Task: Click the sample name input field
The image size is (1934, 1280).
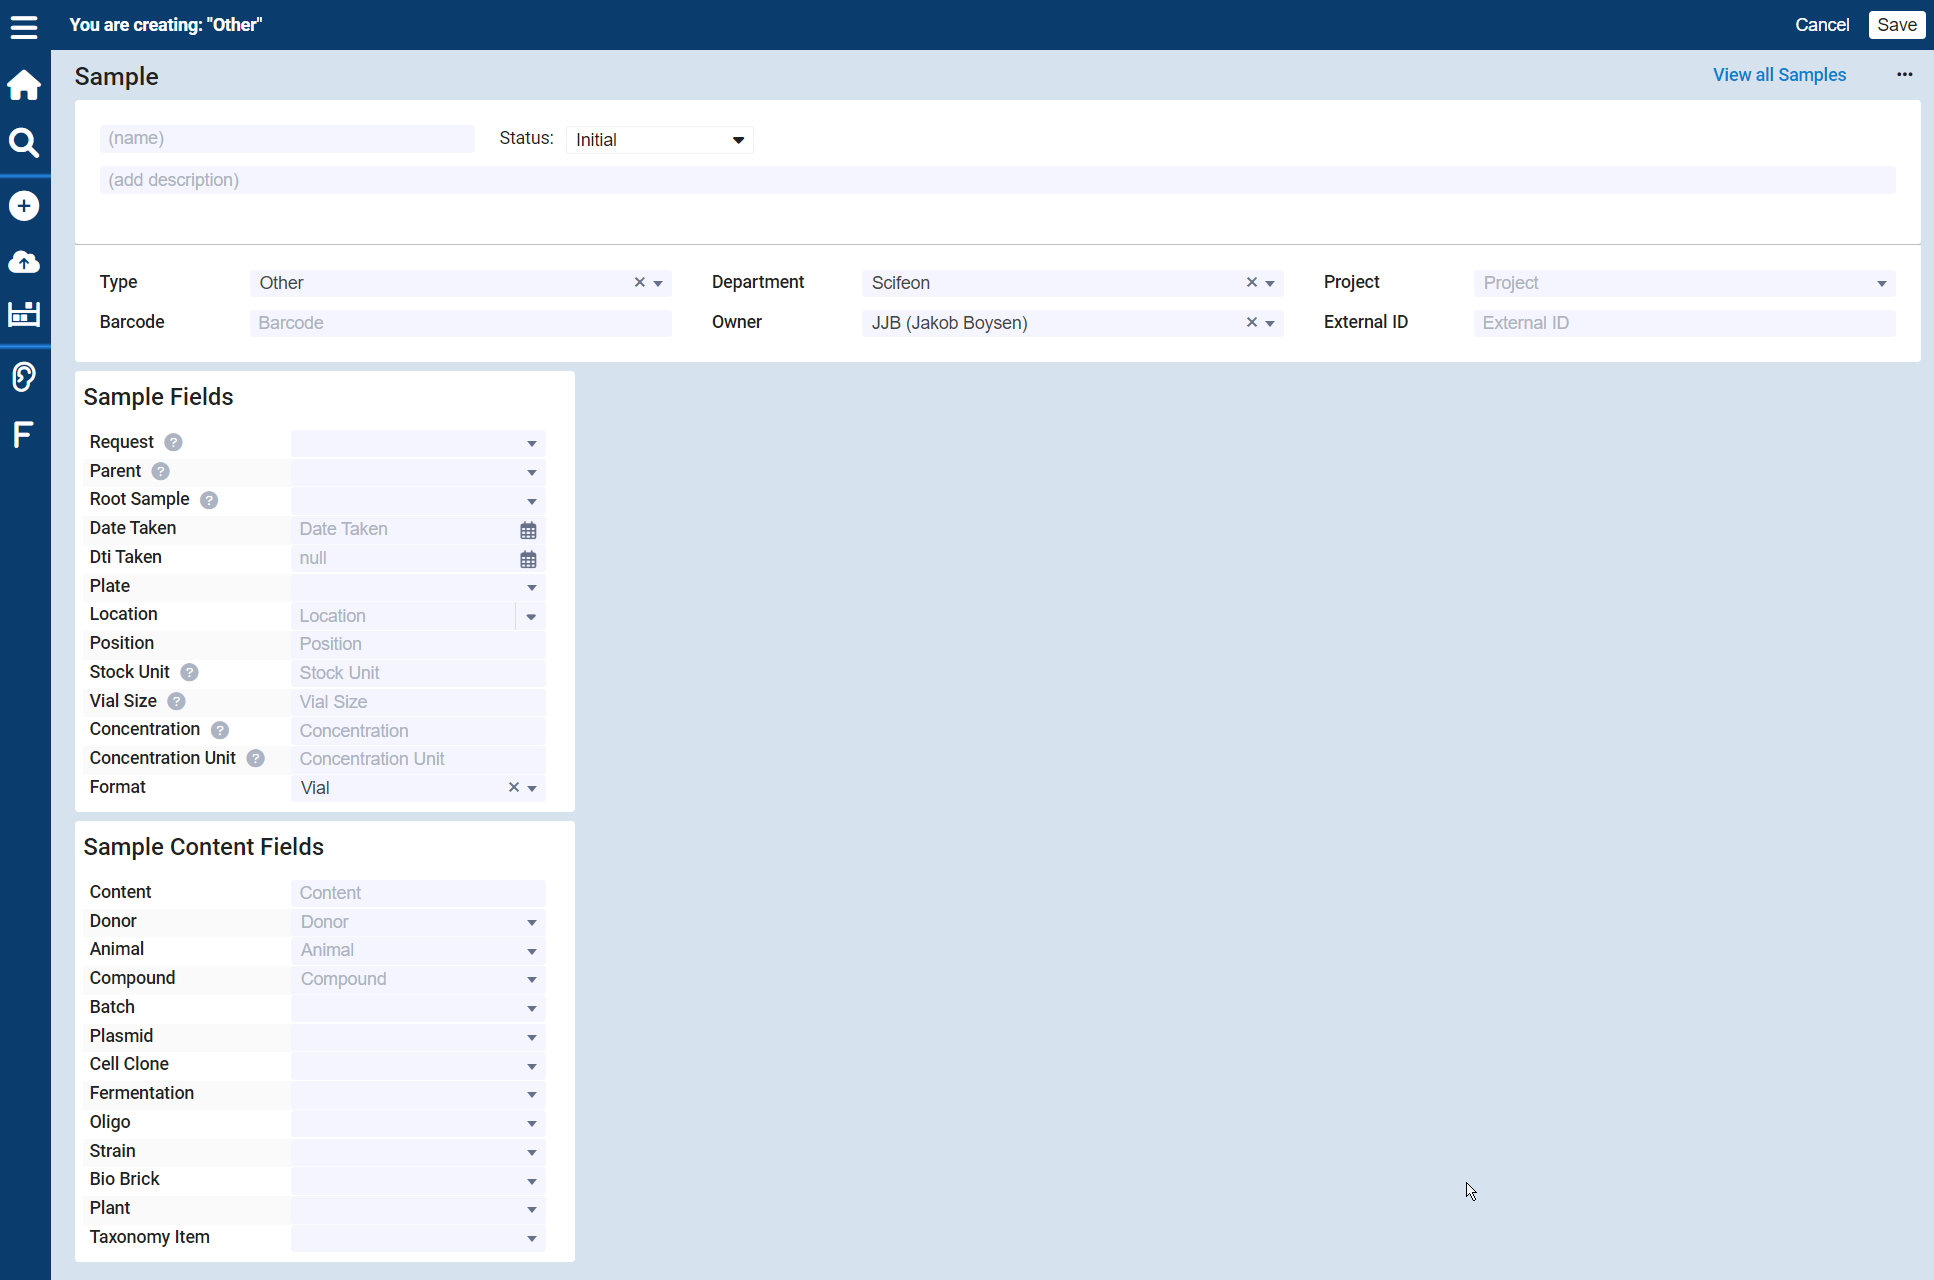Action: pyautogui.click(x=287, y=139)
